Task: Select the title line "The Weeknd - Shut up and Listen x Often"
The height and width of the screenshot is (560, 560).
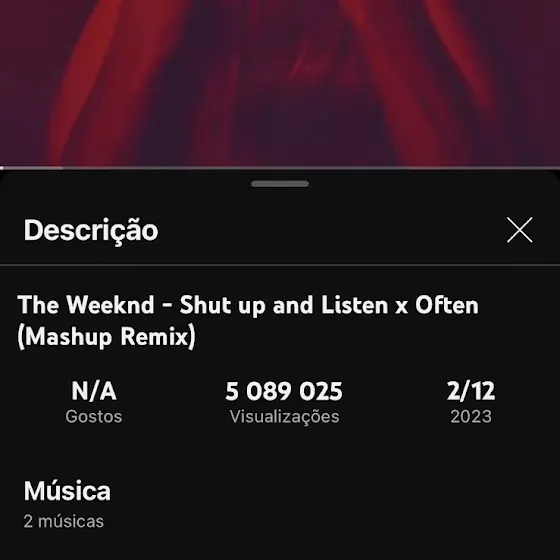Action: tap(248, 305)
